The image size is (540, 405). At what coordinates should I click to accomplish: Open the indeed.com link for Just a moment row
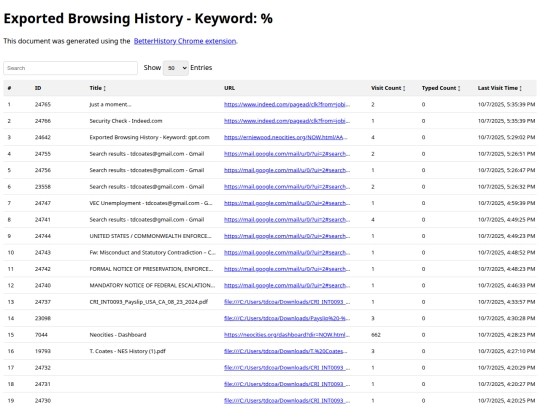(287, 104)
